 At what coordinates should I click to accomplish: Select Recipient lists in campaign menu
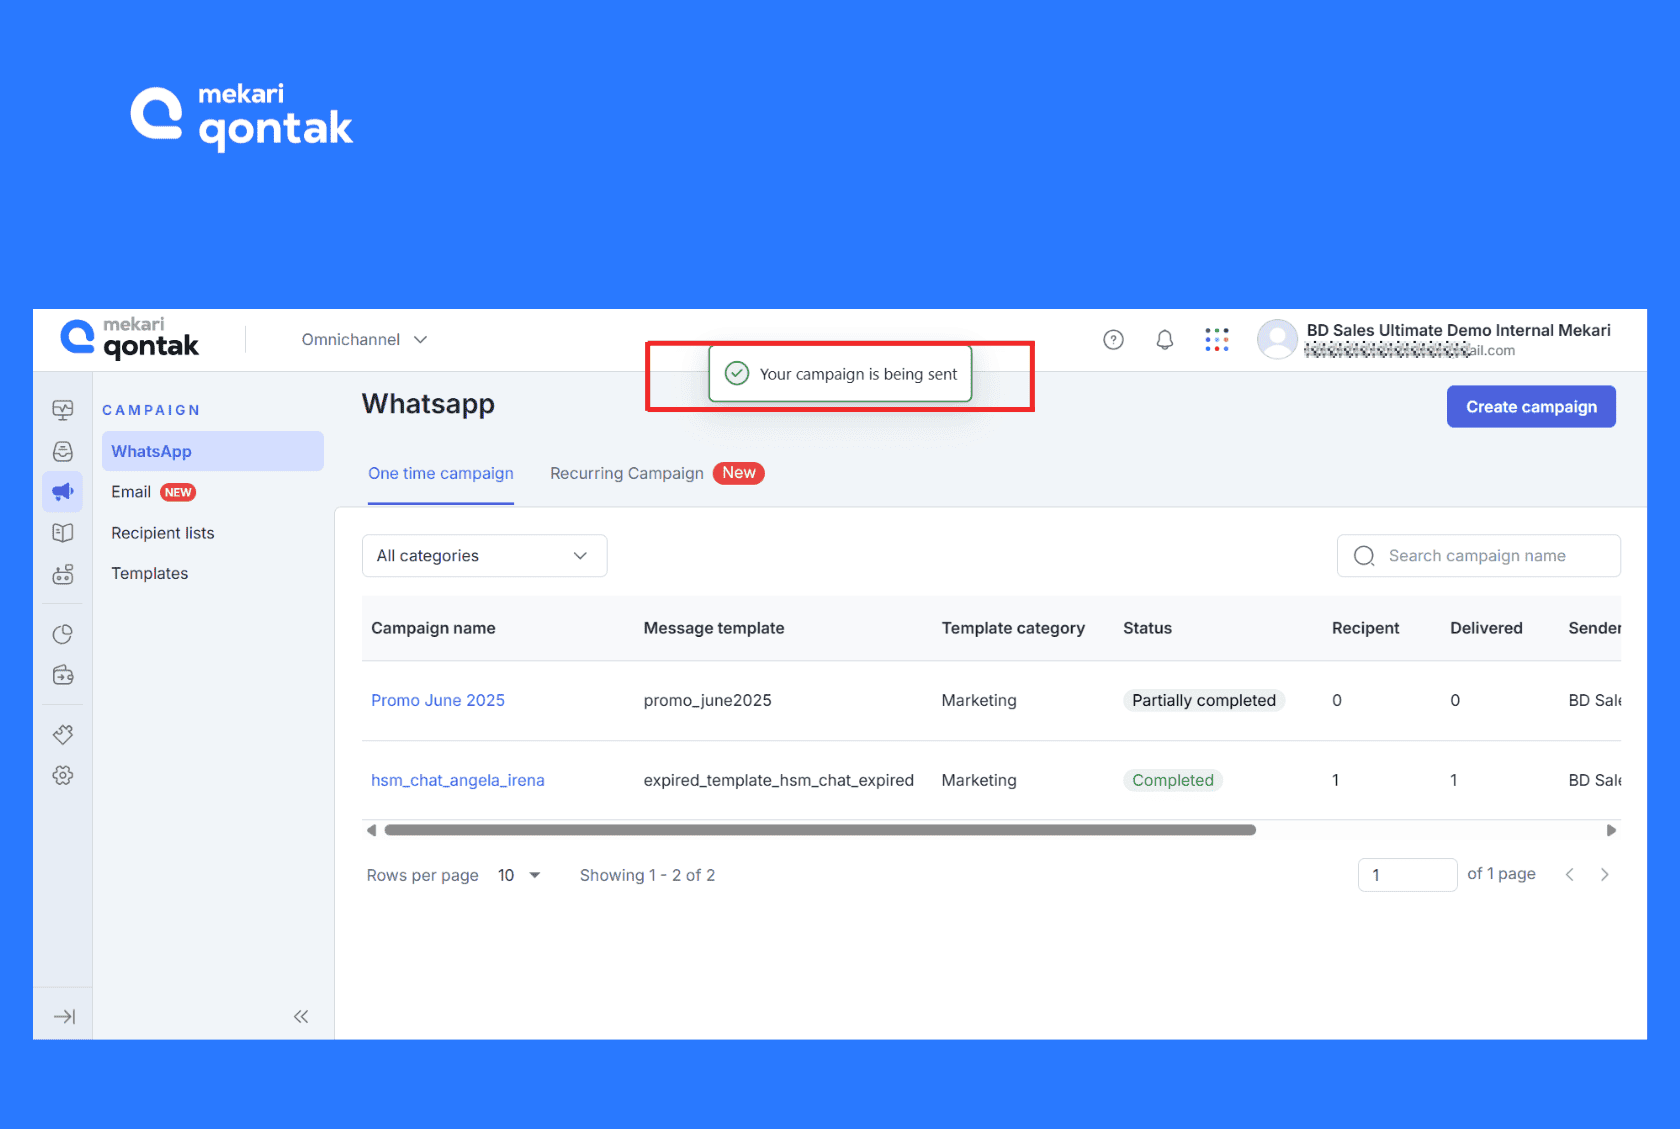163,533
